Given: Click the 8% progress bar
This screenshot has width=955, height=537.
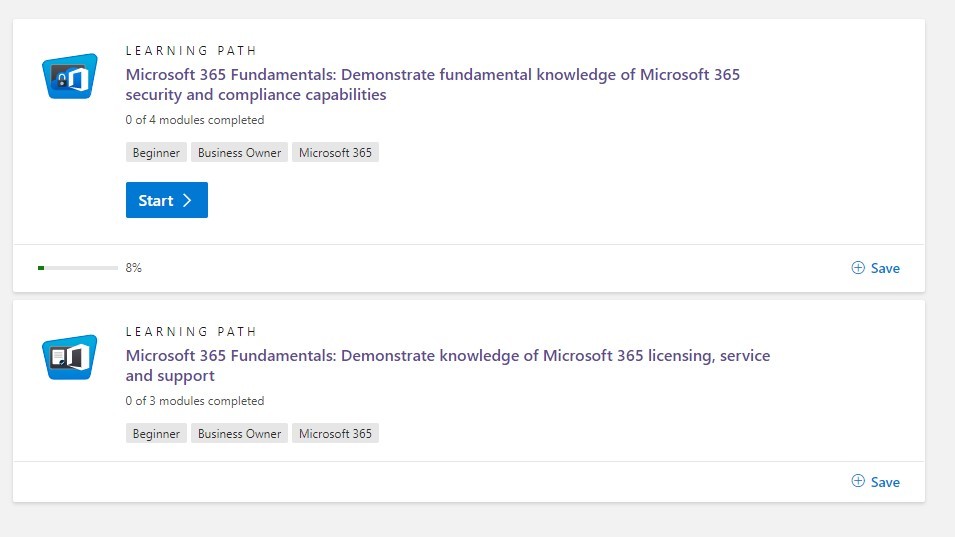Looking at the screenshot, I should click(x=78, y=268).
